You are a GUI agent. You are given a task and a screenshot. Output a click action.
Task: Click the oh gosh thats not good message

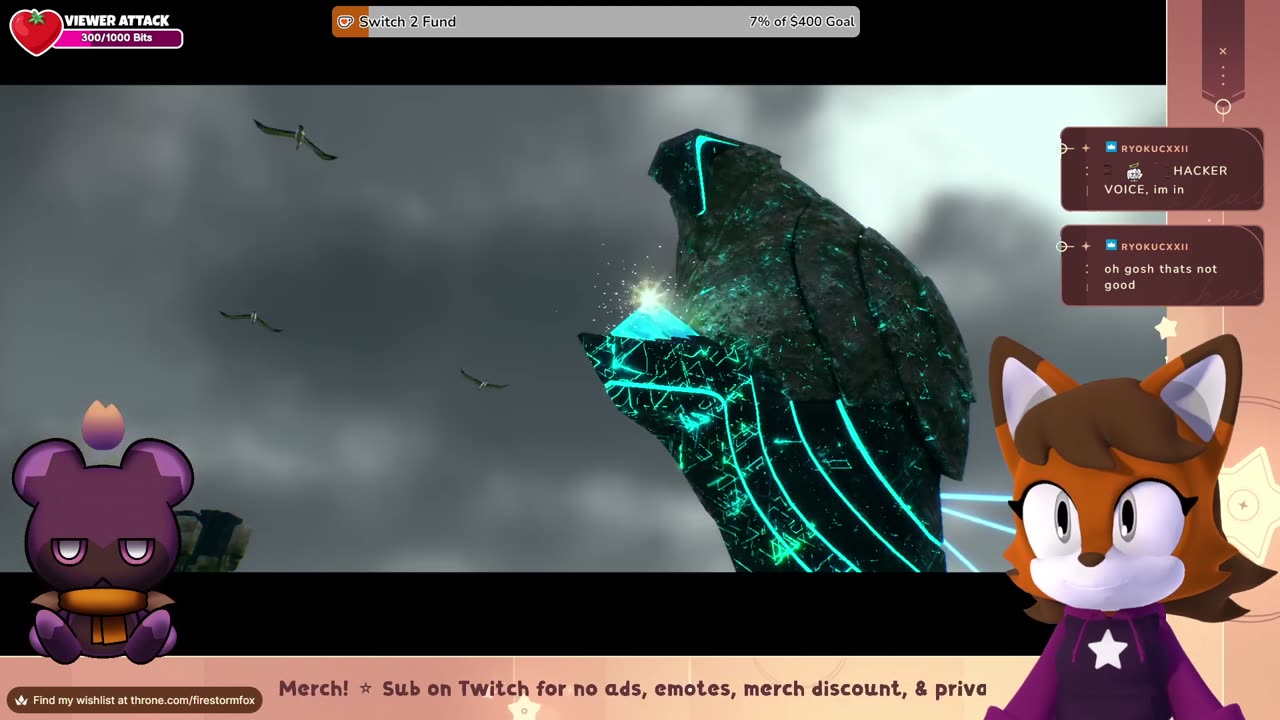(x=1161, y=277)
